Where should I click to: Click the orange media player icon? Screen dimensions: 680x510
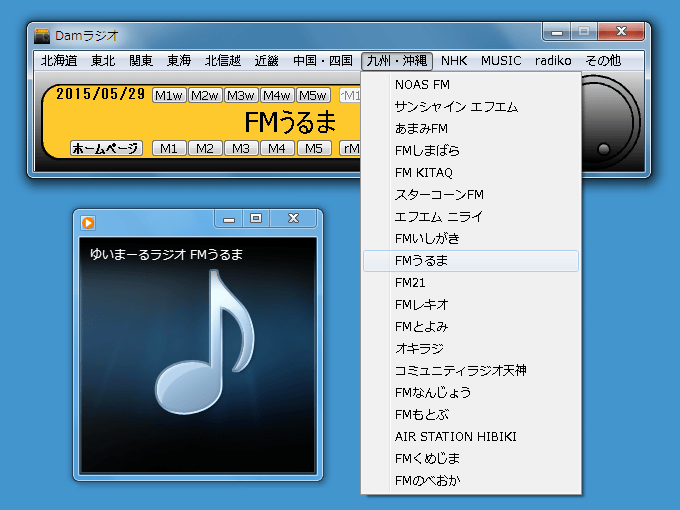pyautogui.click(x=88, y=223)
